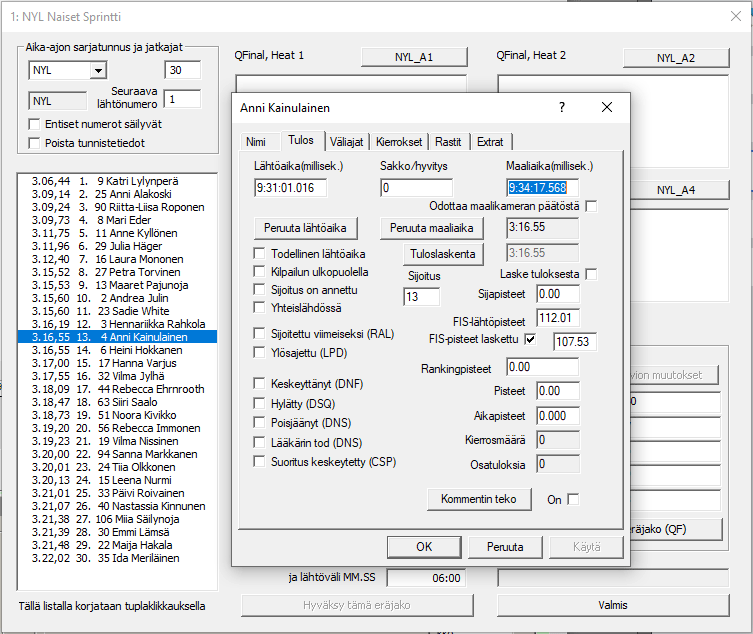Image resolution: width=753 pixels, height=634 pixels.
Task: Close the Anni Kainulainen dialog
Action: (606, 107)
